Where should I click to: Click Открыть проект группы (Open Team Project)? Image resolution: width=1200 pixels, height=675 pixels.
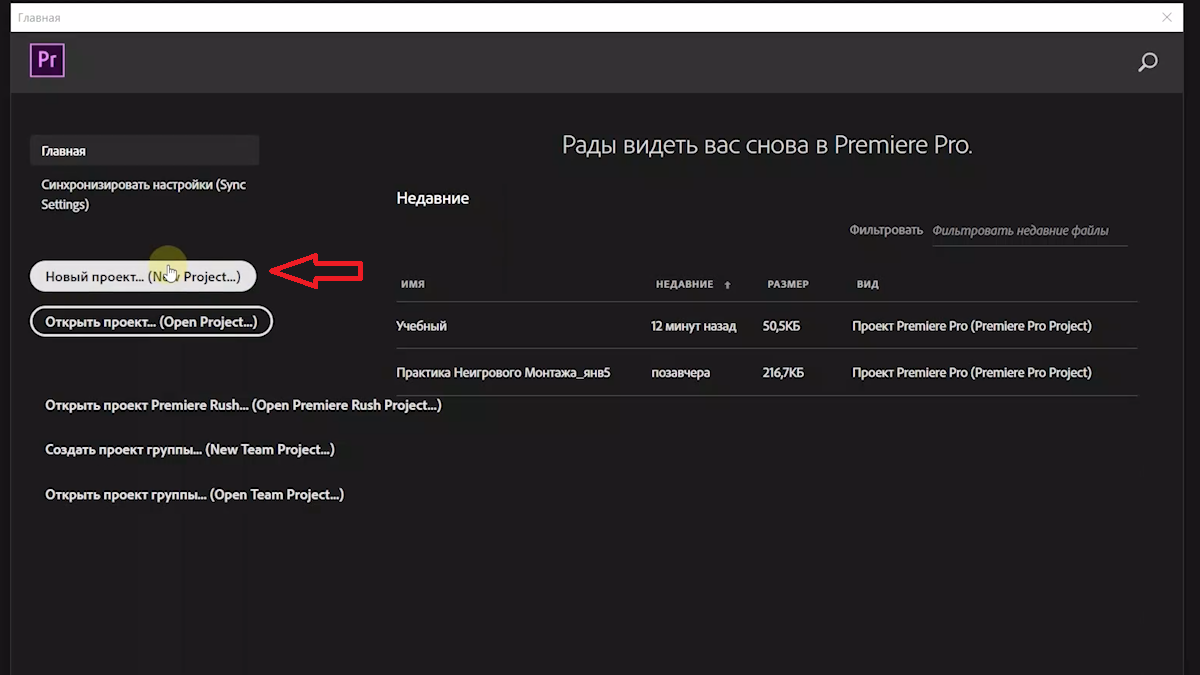point(195,495)
